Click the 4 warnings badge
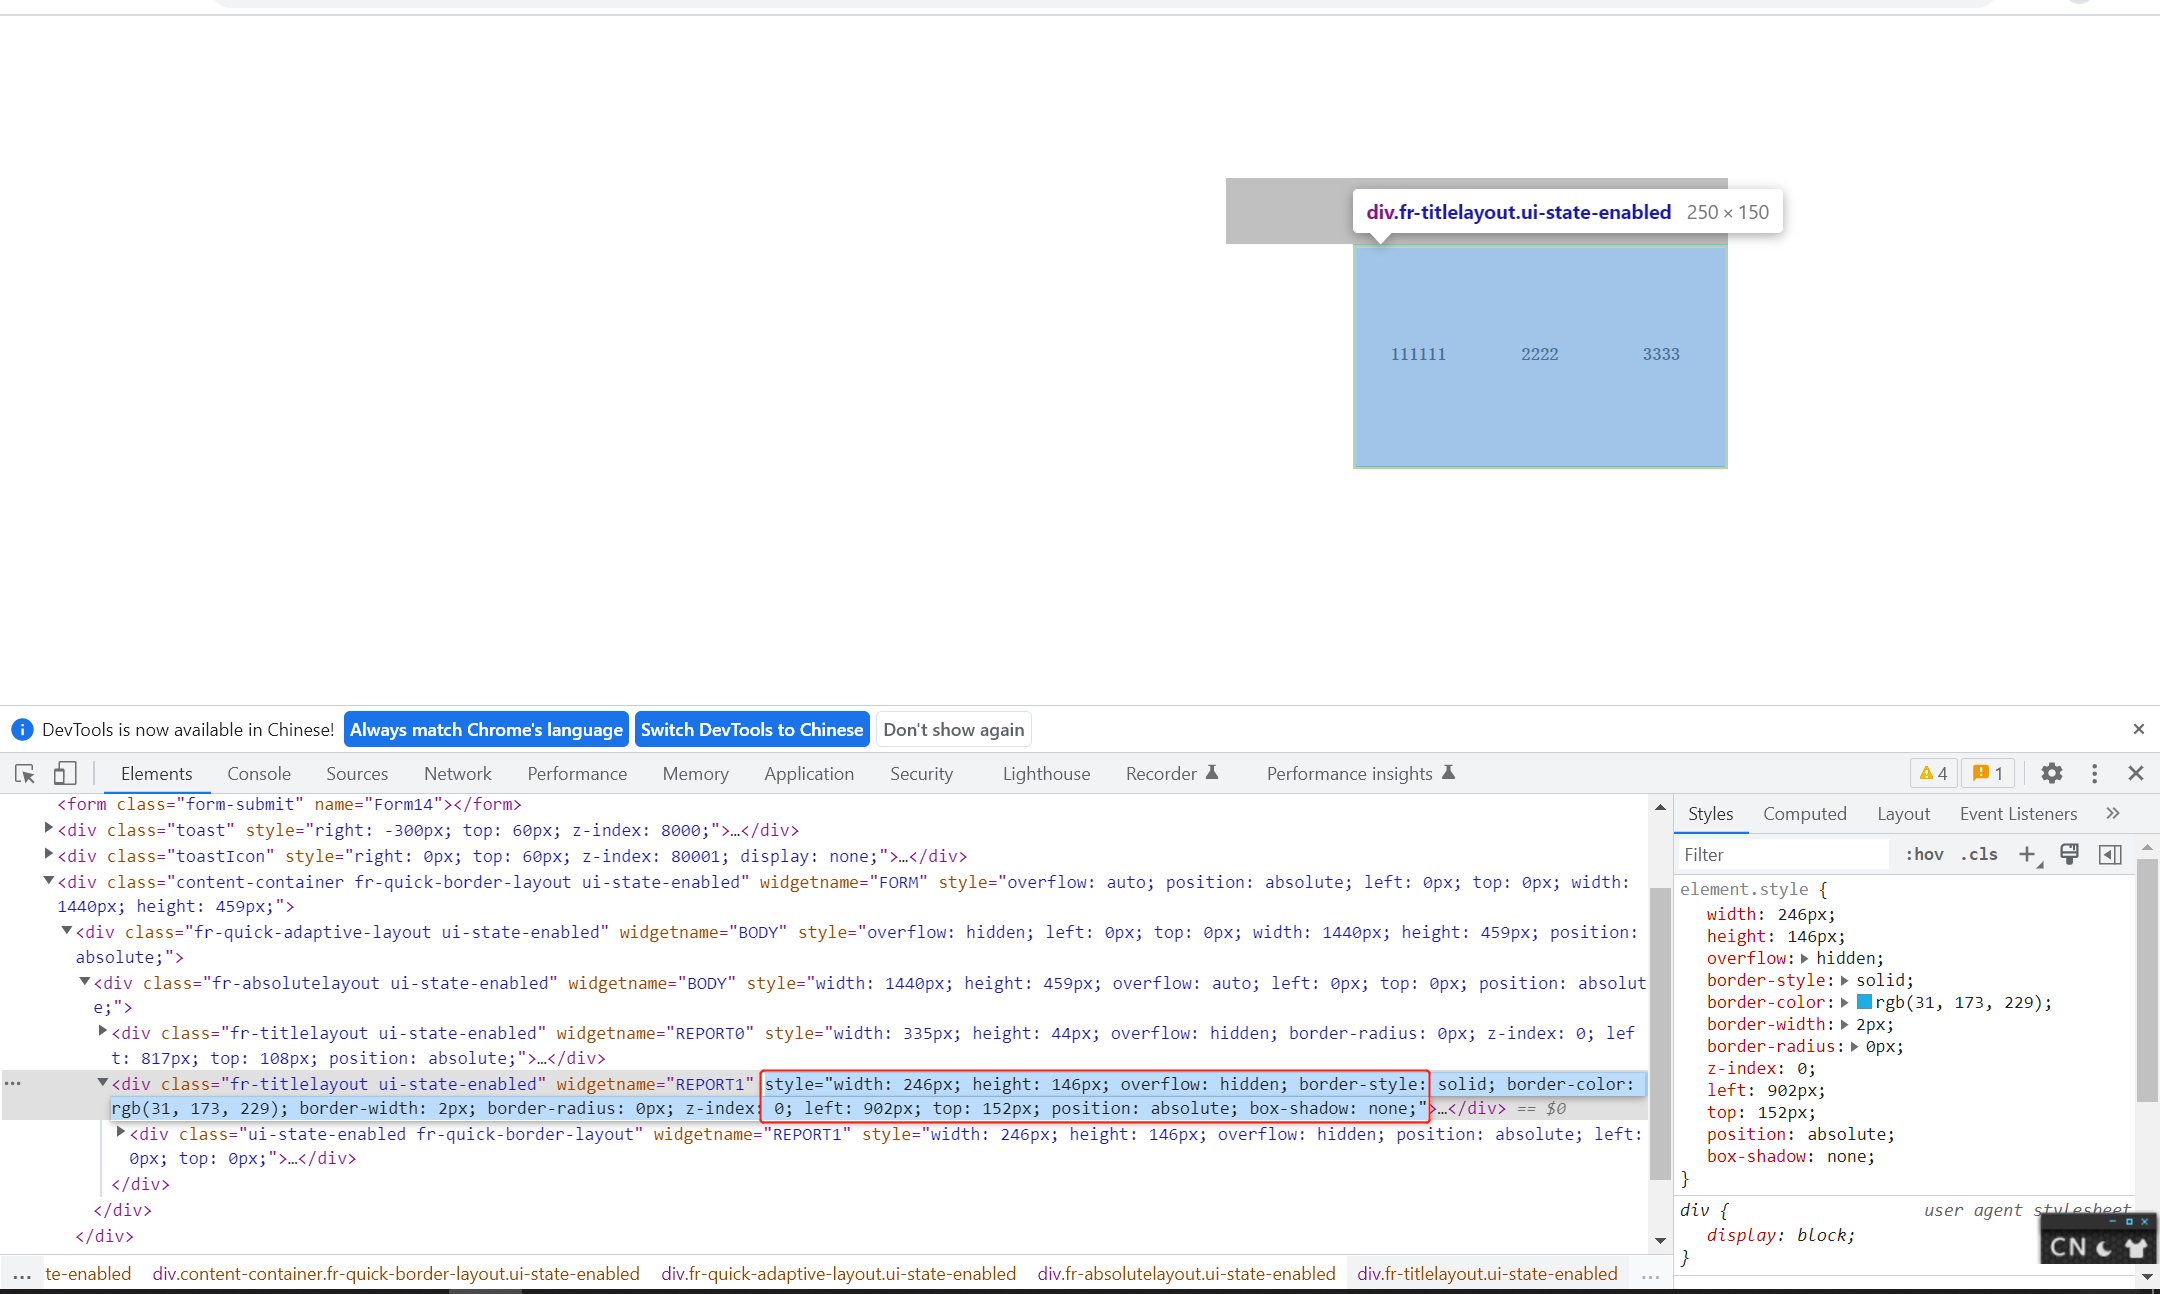This screenshot has width=2160, height=1294. click(x=1933, y=773)
